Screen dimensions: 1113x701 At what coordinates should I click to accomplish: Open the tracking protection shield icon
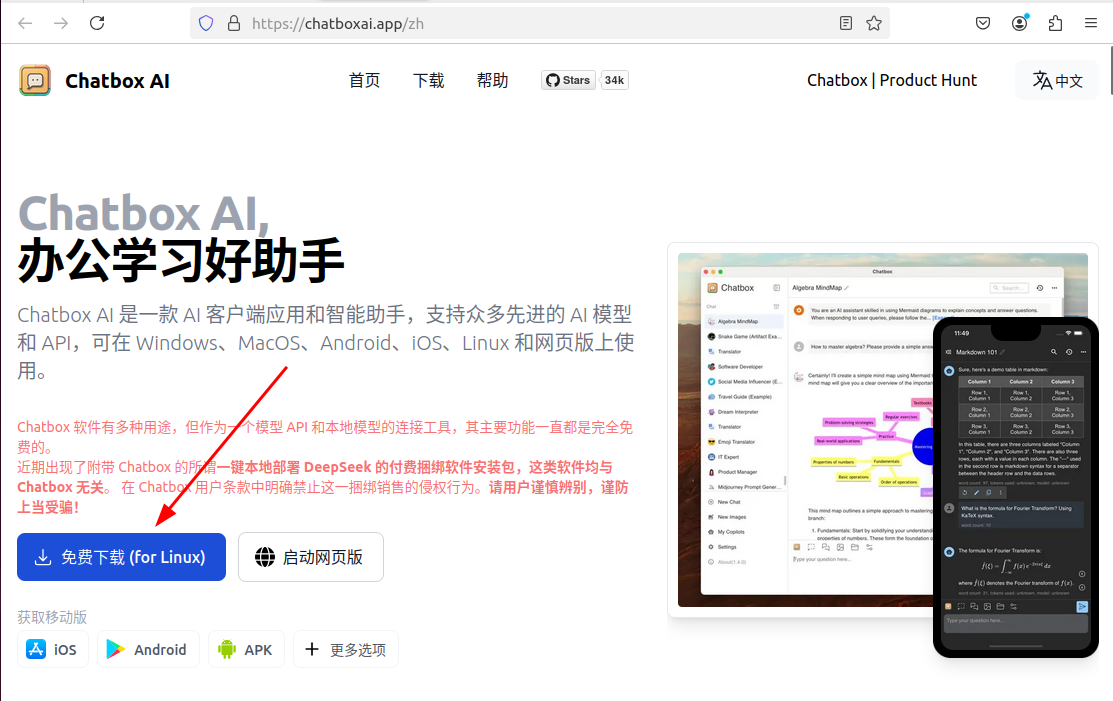[206, 23]
